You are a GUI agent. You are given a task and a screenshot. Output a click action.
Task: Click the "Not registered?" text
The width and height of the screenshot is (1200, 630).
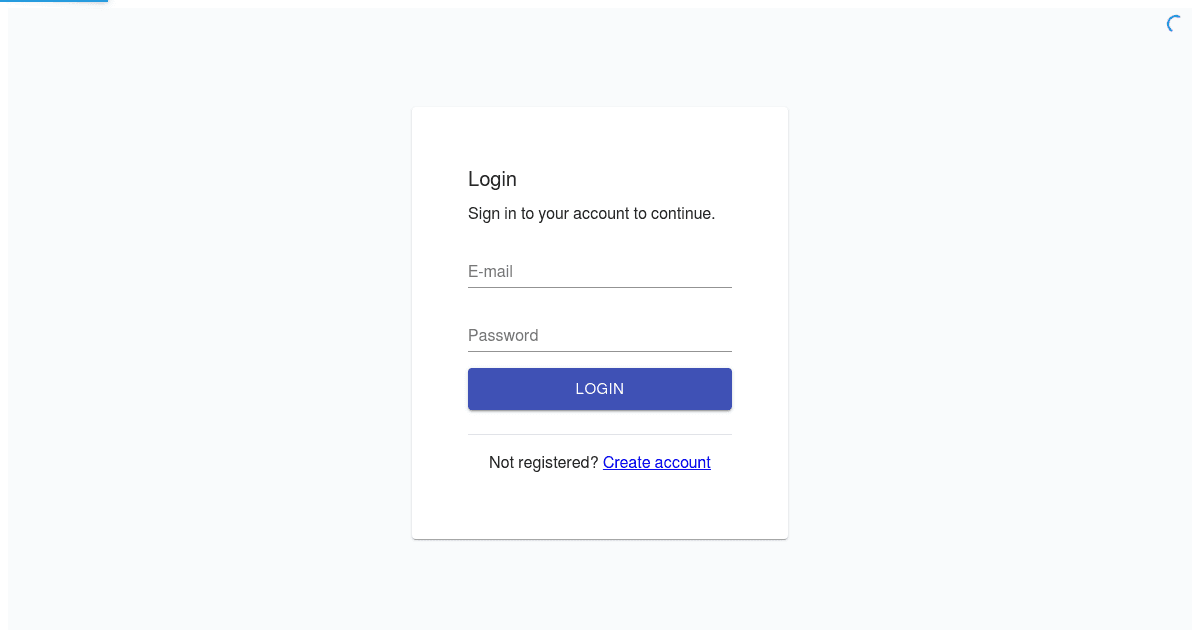pos(543,462)
